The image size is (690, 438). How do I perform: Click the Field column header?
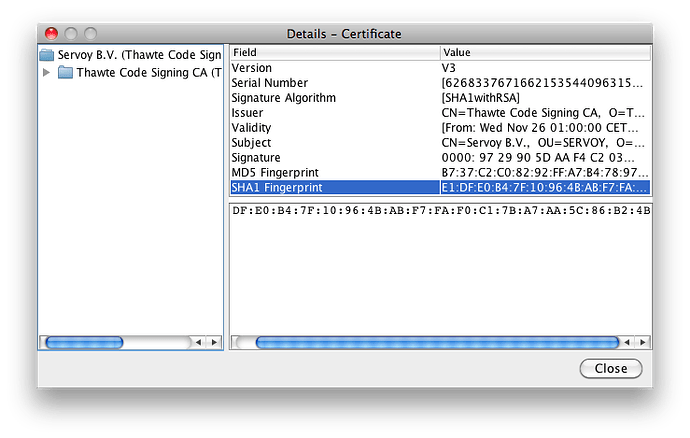(x=335, y=52)
